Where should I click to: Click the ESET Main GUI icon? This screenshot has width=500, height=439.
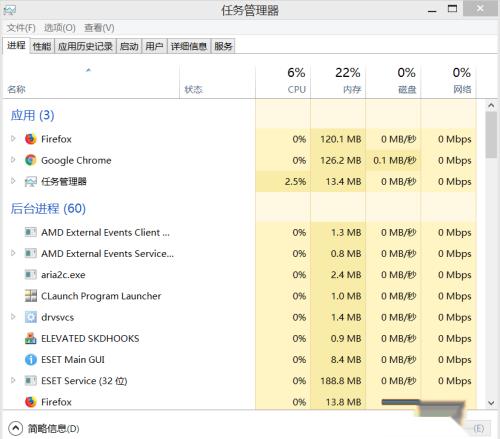pos(31,360)
